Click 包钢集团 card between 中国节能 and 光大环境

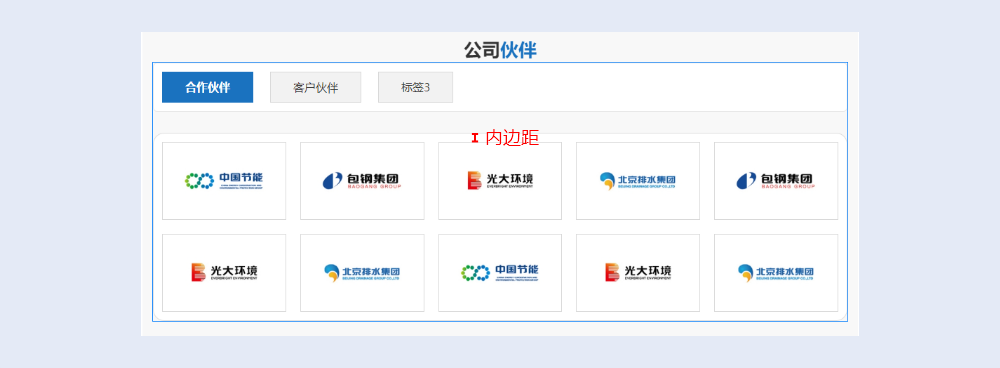[x=362, y=181]
